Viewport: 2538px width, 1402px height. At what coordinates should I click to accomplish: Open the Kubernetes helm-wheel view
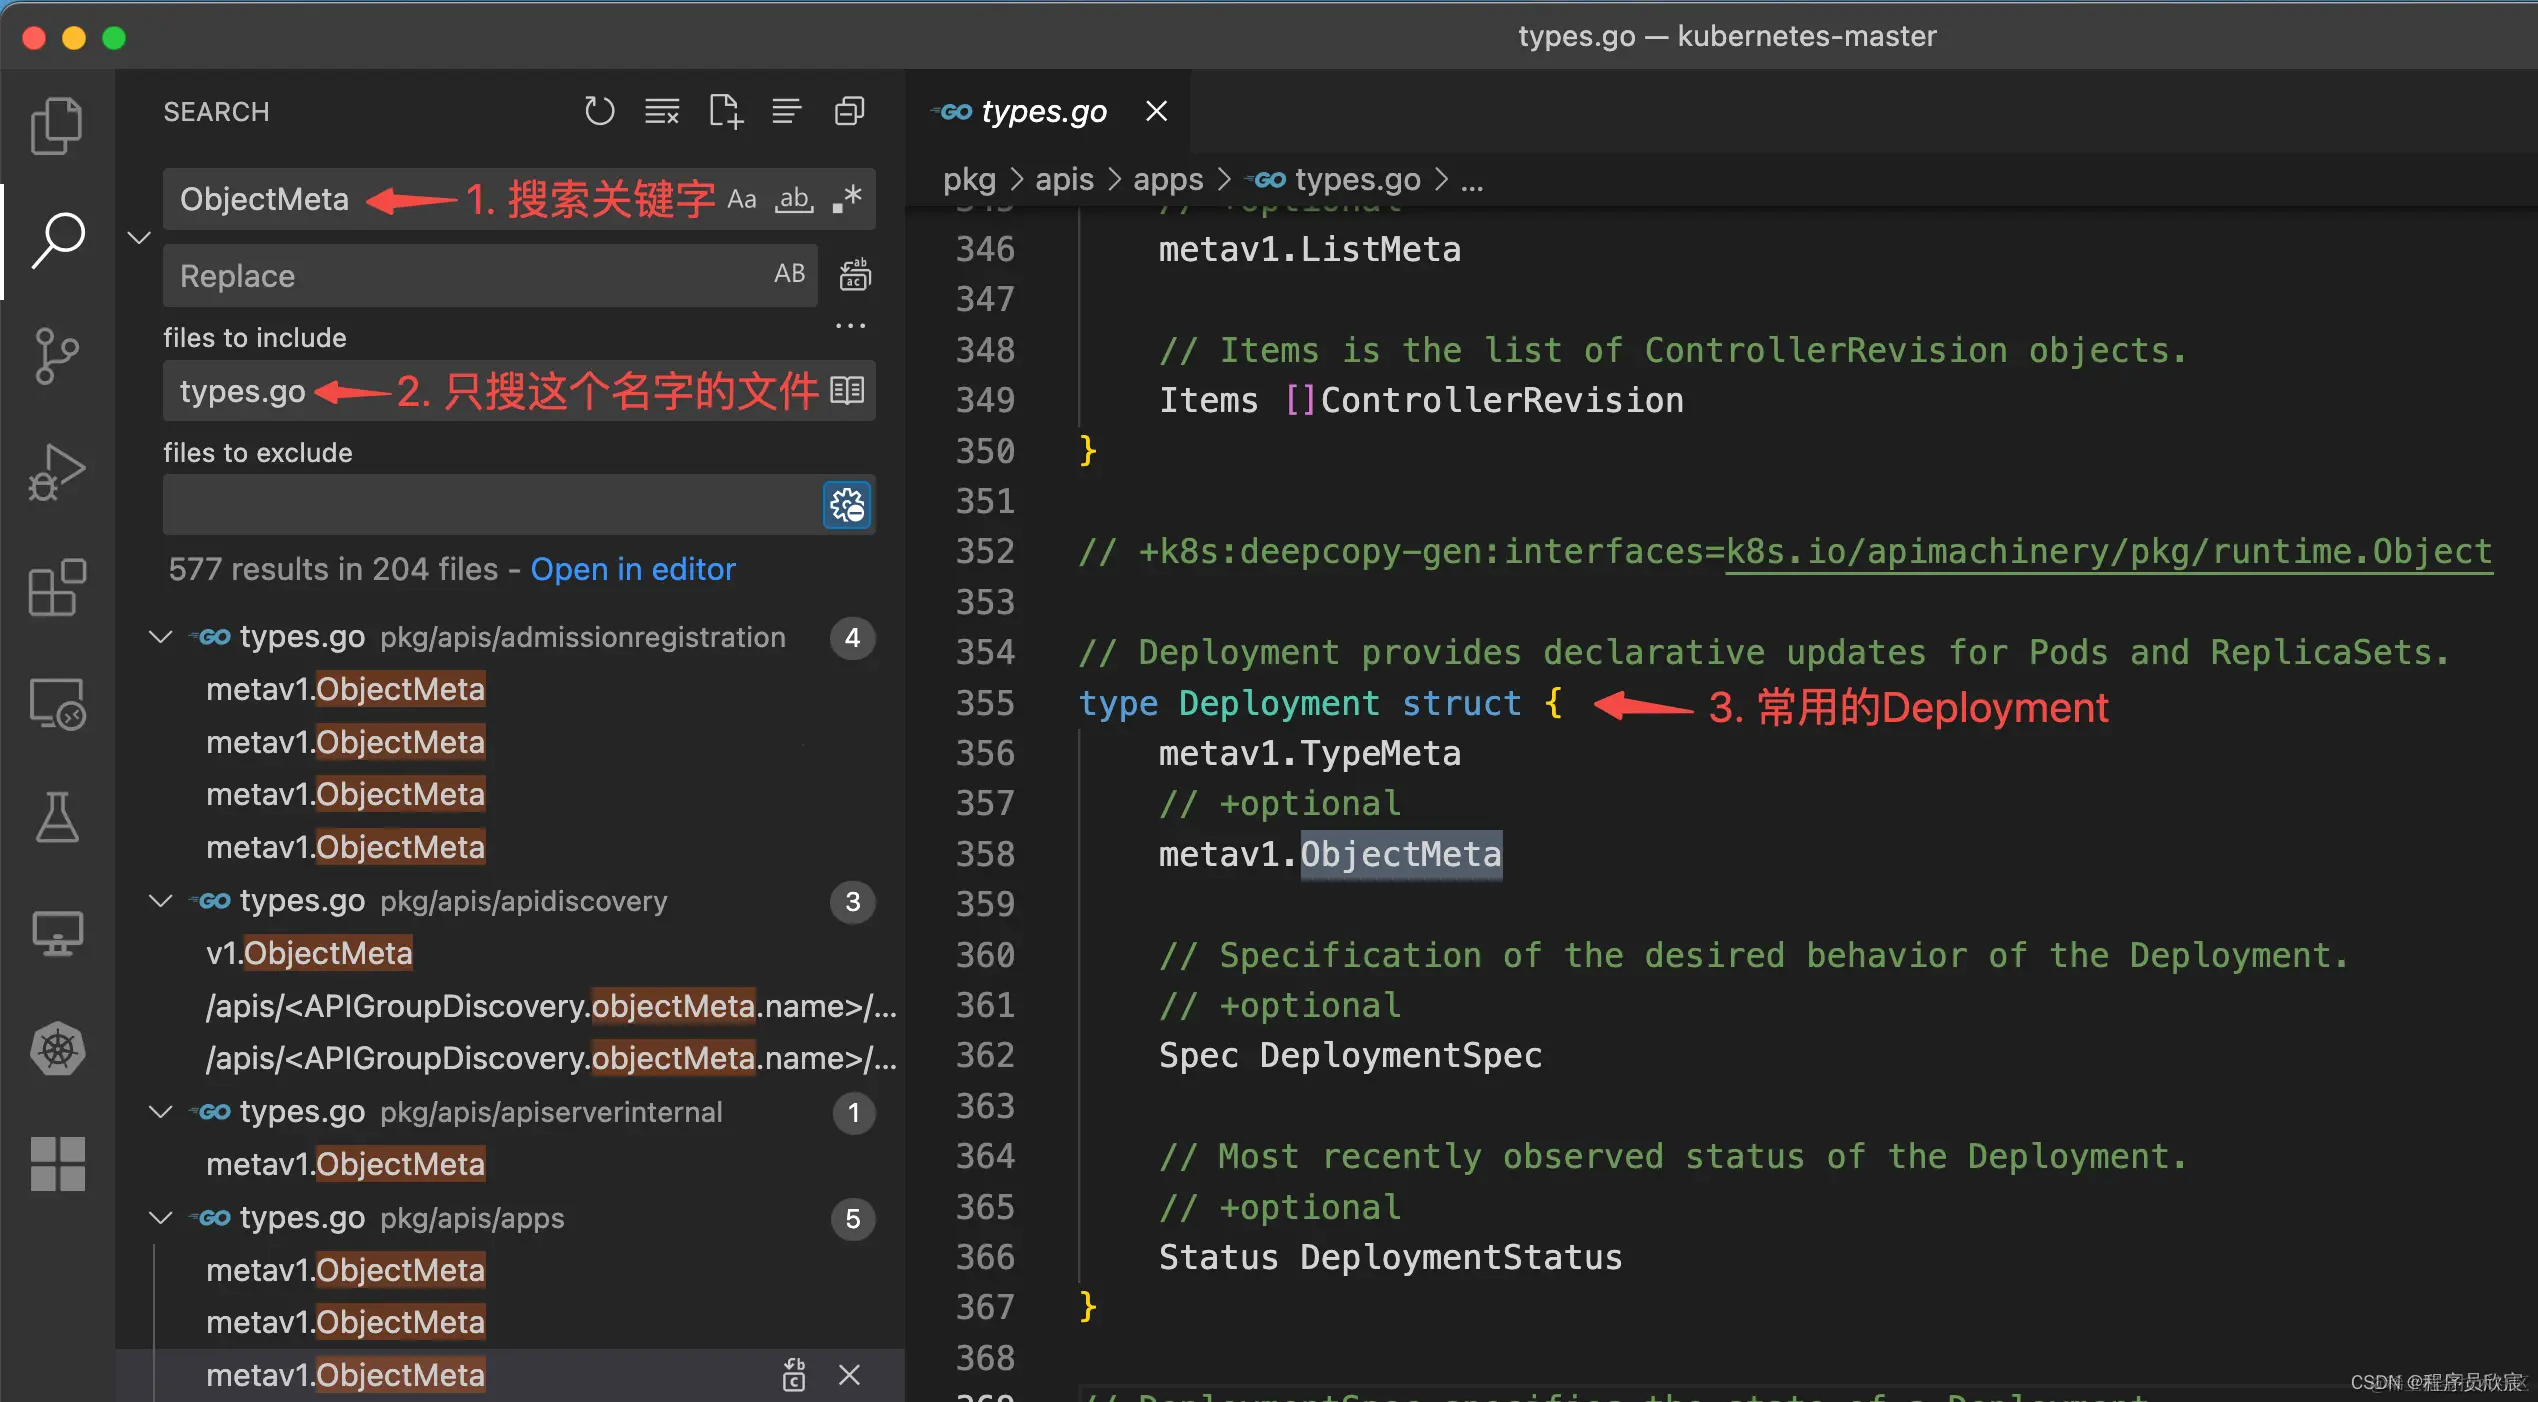tap(57, 1049)
